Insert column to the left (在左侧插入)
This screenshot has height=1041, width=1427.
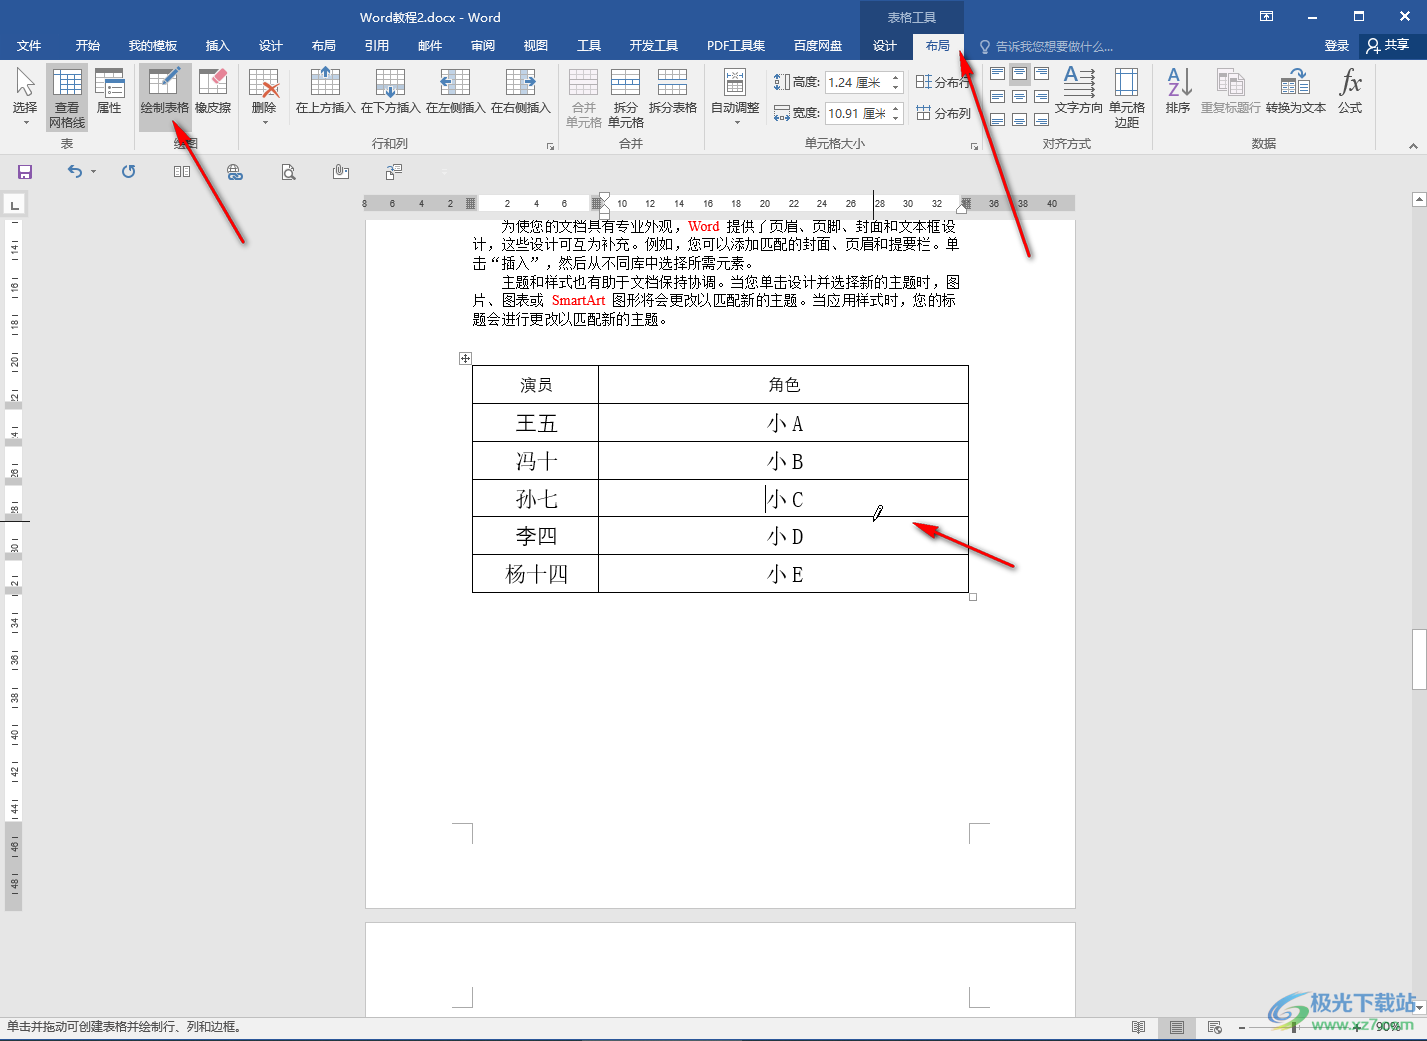pyautogui.click(x=456, y=92)
